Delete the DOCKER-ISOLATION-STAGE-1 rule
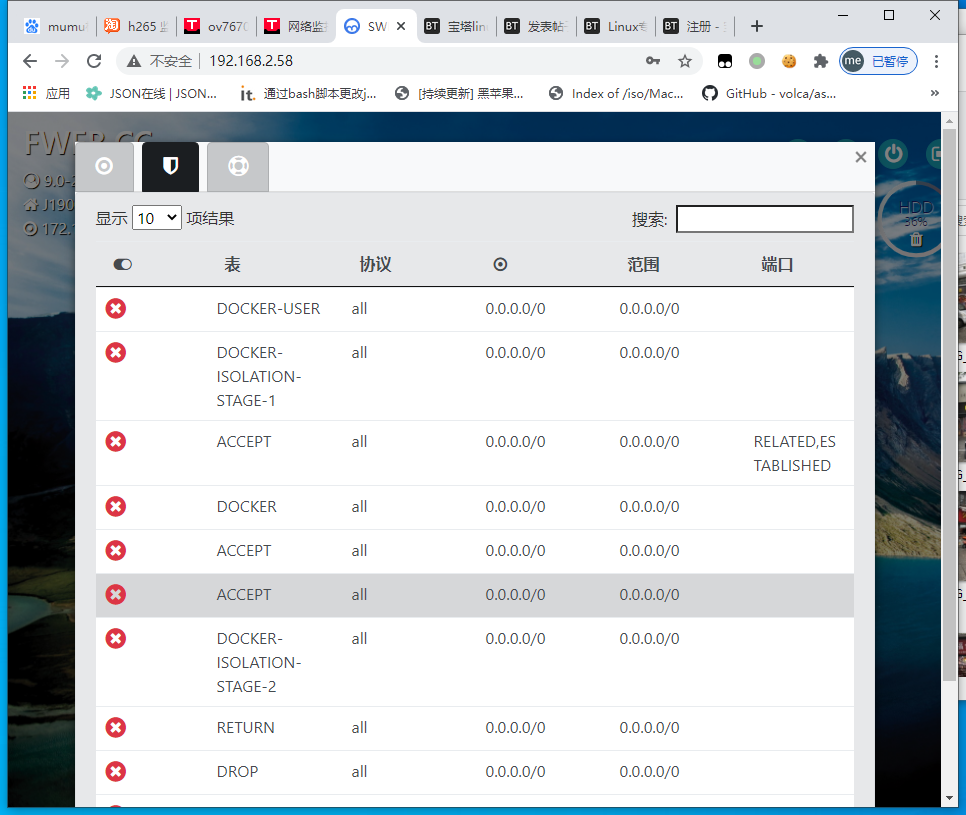 point(116,353)
